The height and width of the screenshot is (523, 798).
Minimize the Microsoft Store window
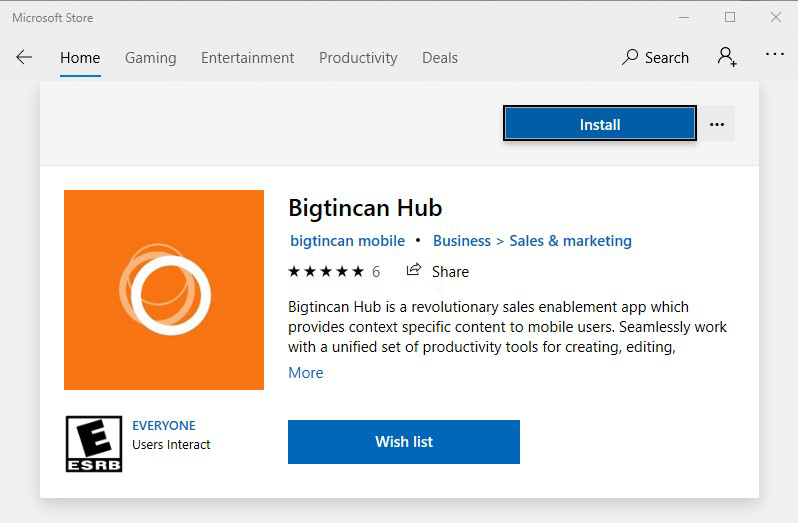pyautogui.click(x=684, y=17)
